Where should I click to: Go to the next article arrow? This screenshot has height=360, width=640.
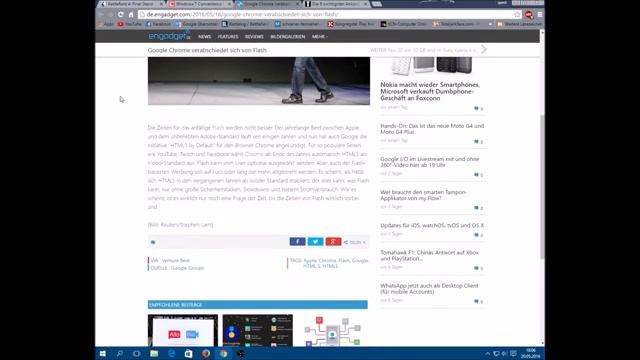484,50
